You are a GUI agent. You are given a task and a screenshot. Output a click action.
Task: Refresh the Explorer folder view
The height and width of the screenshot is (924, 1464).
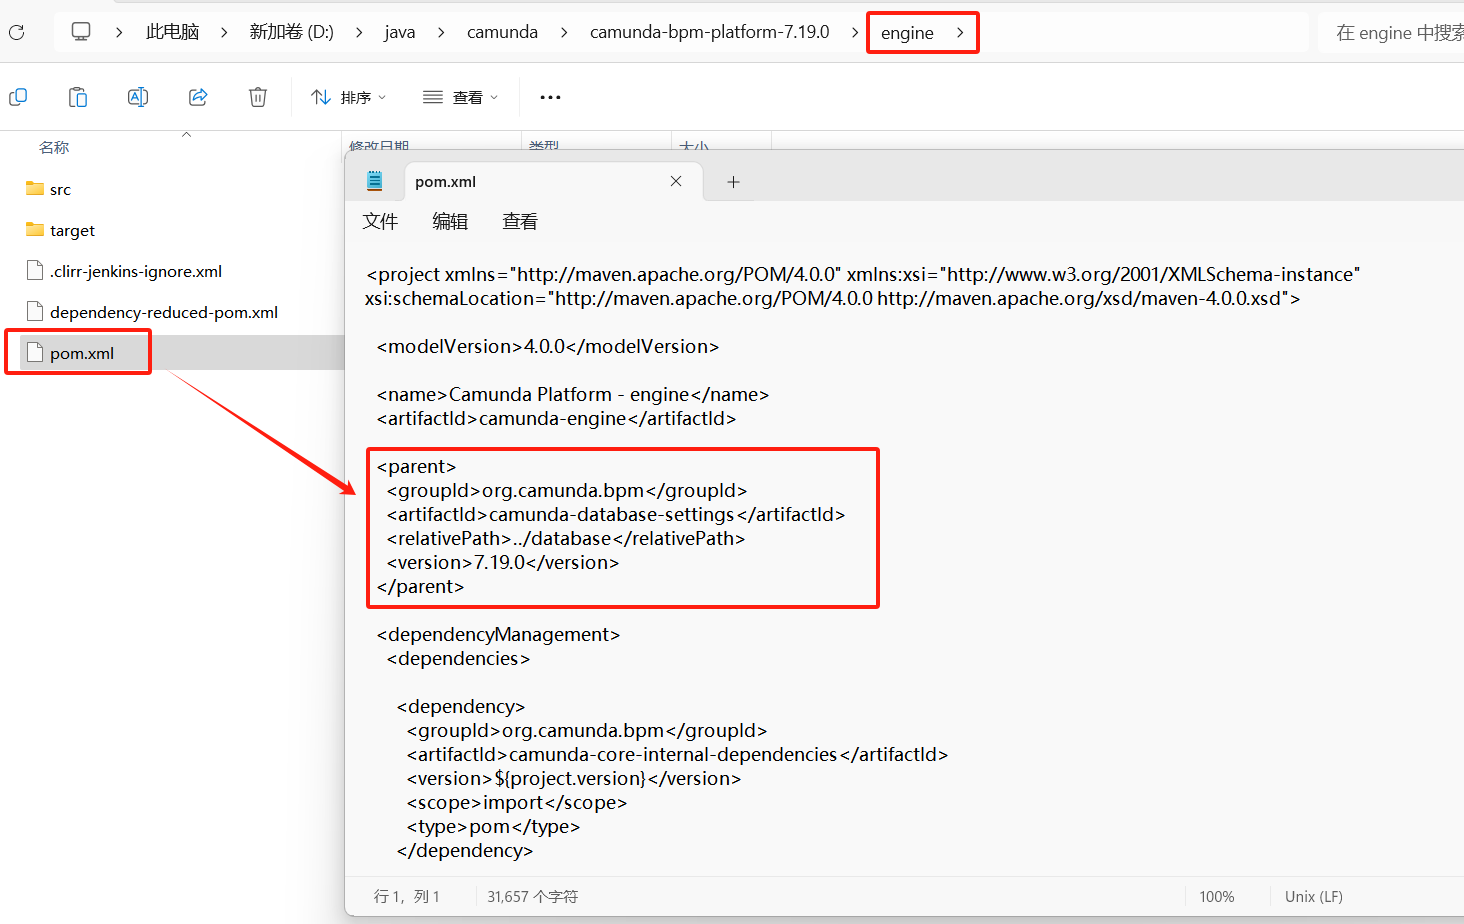pos(16,32)
